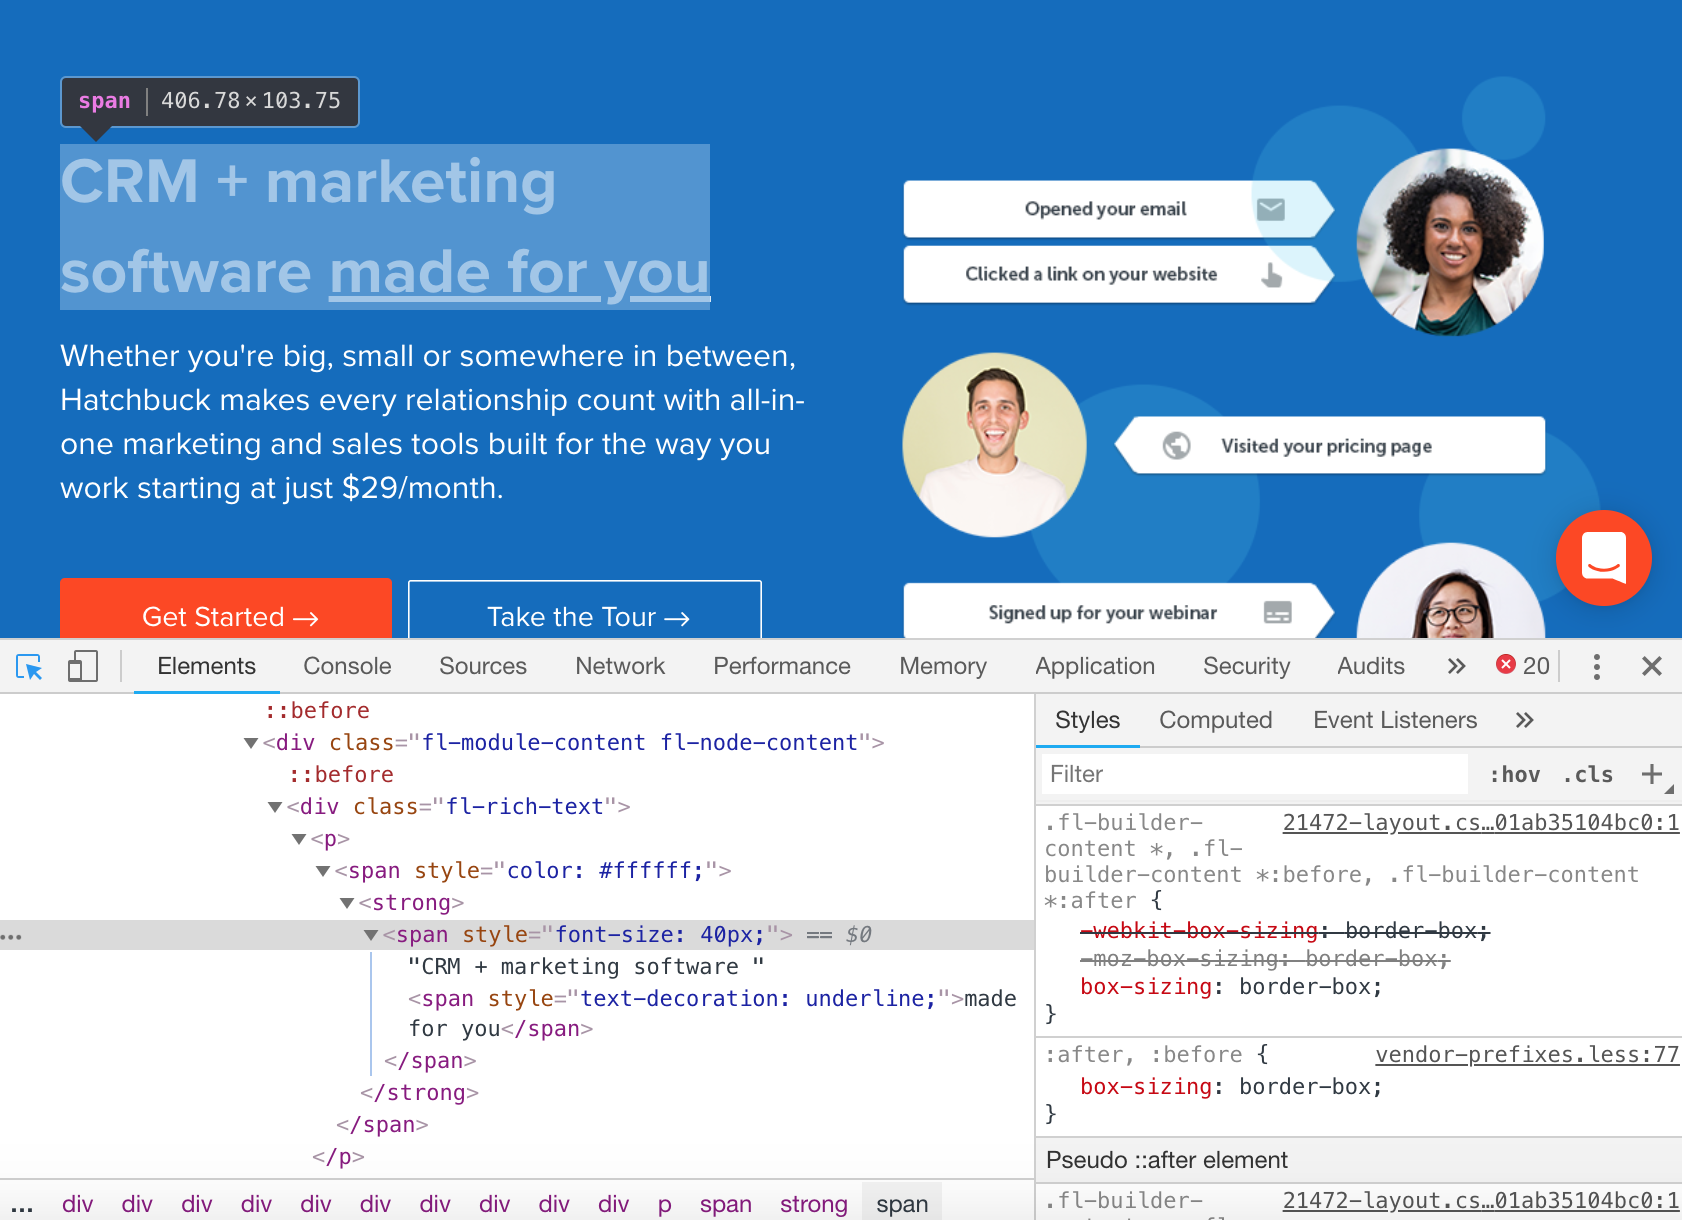Toggle the device toolbar icon
This screenshot has height=1220, width=1682.
point(82,667)
